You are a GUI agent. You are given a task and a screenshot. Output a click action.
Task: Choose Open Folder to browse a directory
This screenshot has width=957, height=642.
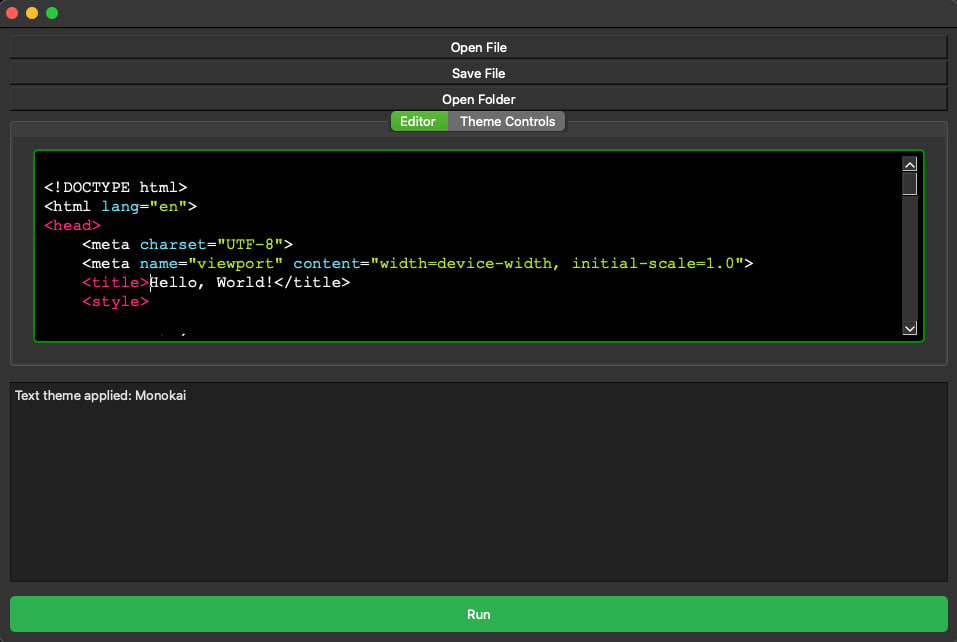coord(478,99)
